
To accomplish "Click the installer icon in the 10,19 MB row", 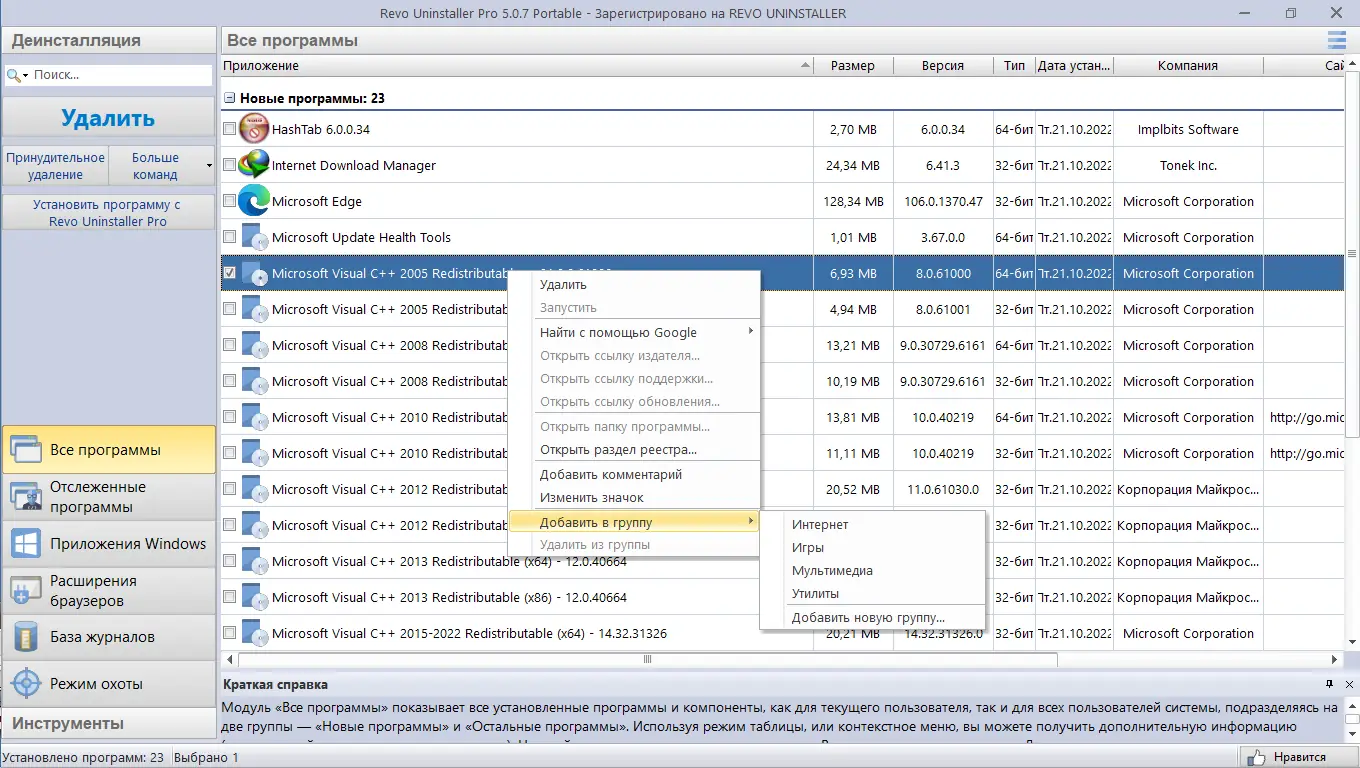I will pyautogui.click(x=255, y=381).
